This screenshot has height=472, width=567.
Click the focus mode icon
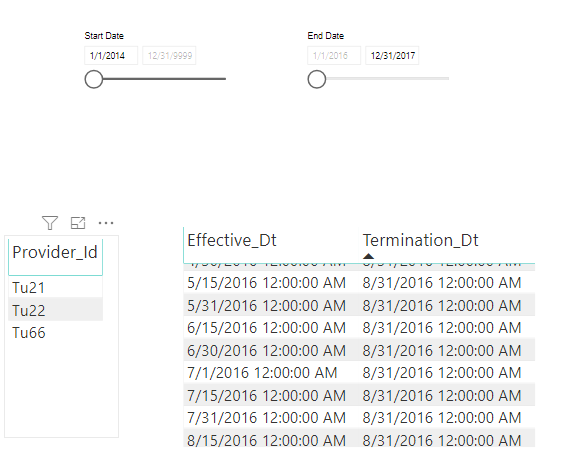(78, 223)
